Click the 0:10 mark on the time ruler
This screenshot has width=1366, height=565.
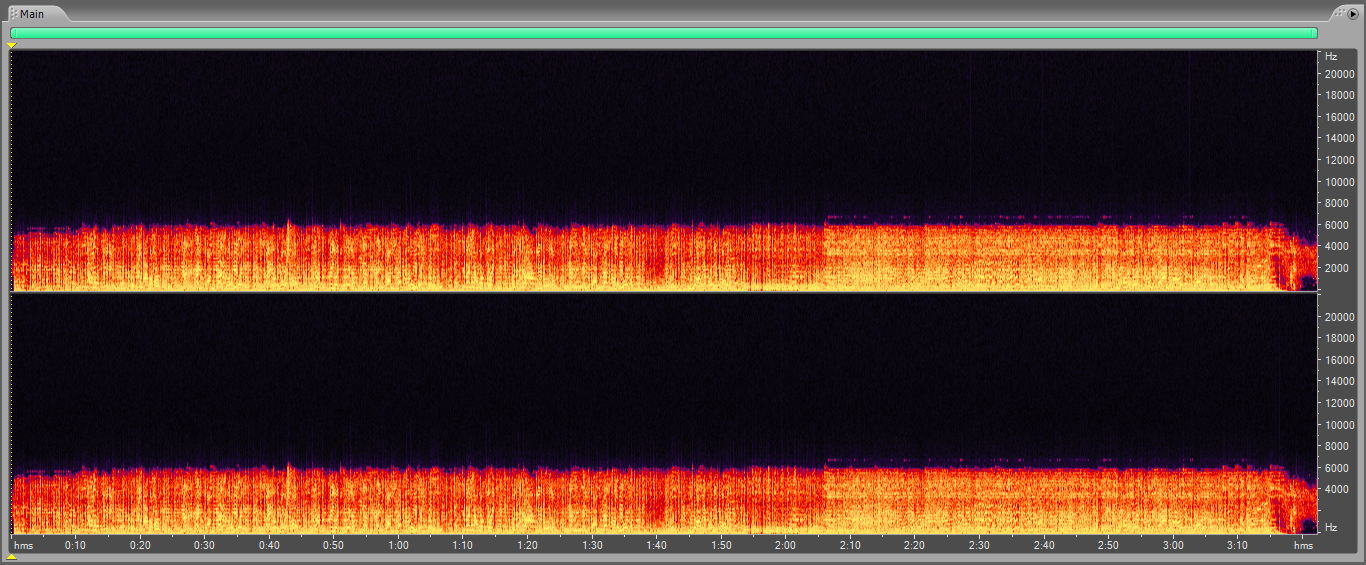tap(75, 546)
